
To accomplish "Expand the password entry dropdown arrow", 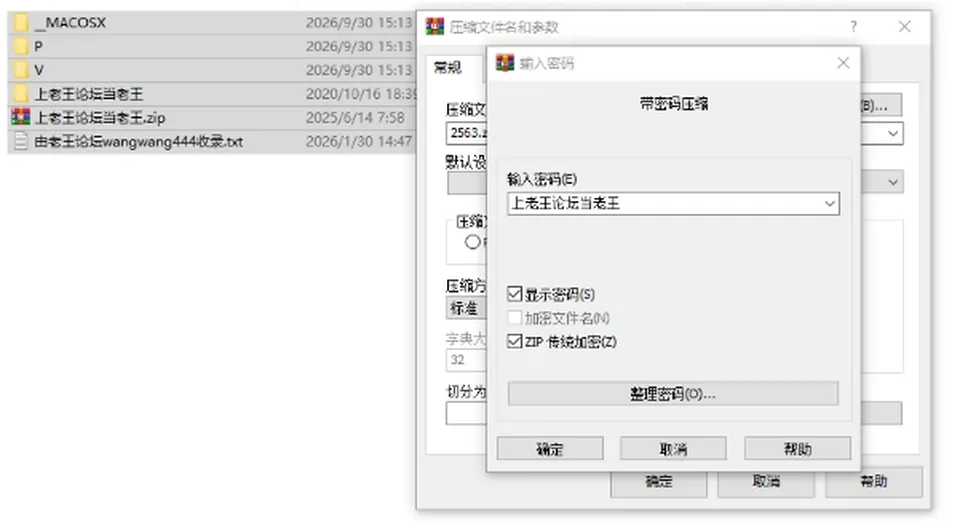I will [830, 203].
